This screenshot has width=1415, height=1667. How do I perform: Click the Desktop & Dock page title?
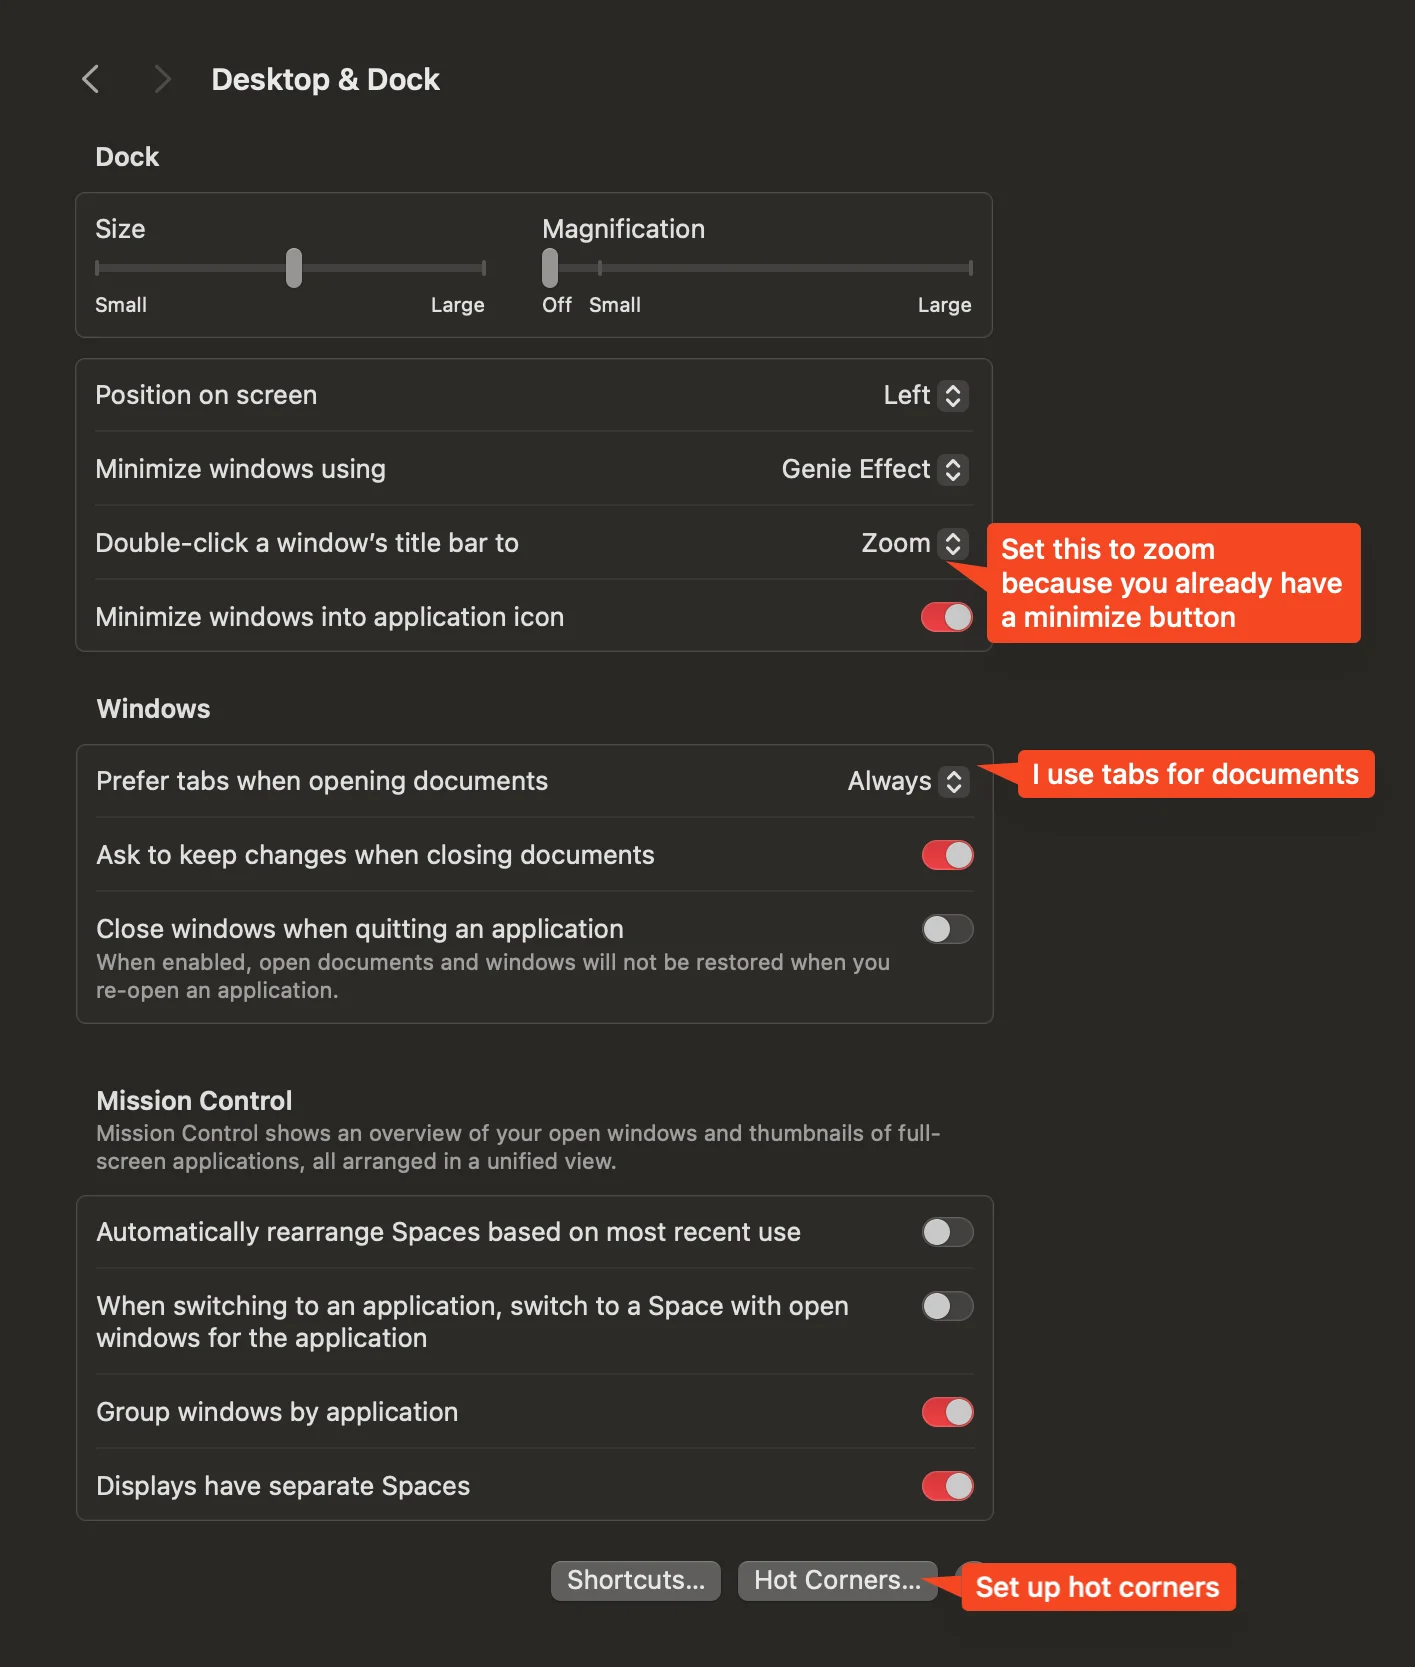coord(325,80)
